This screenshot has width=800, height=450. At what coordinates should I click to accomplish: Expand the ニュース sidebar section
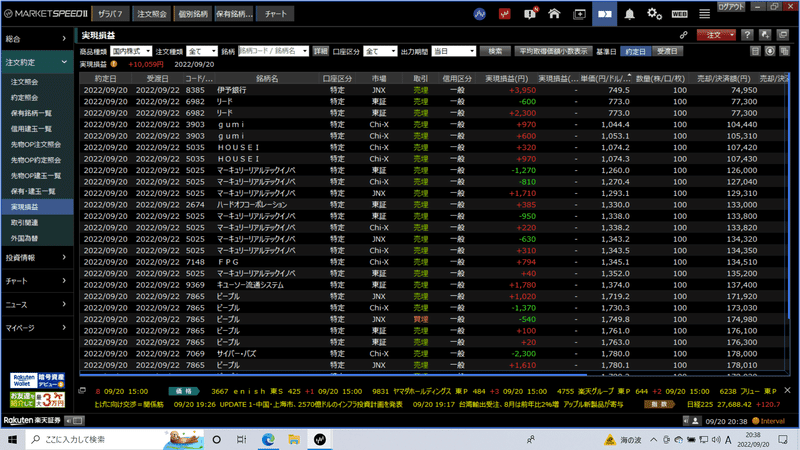[x=36, y=305]
